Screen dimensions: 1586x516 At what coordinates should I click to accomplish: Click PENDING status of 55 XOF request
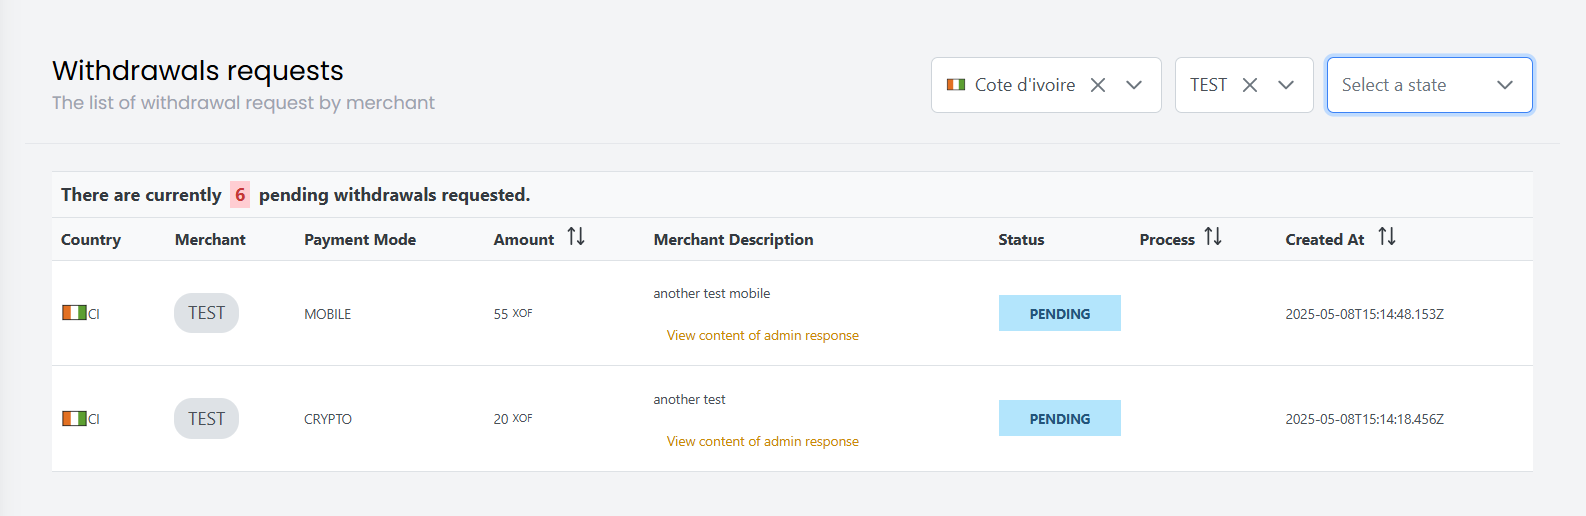point(1059,314)
